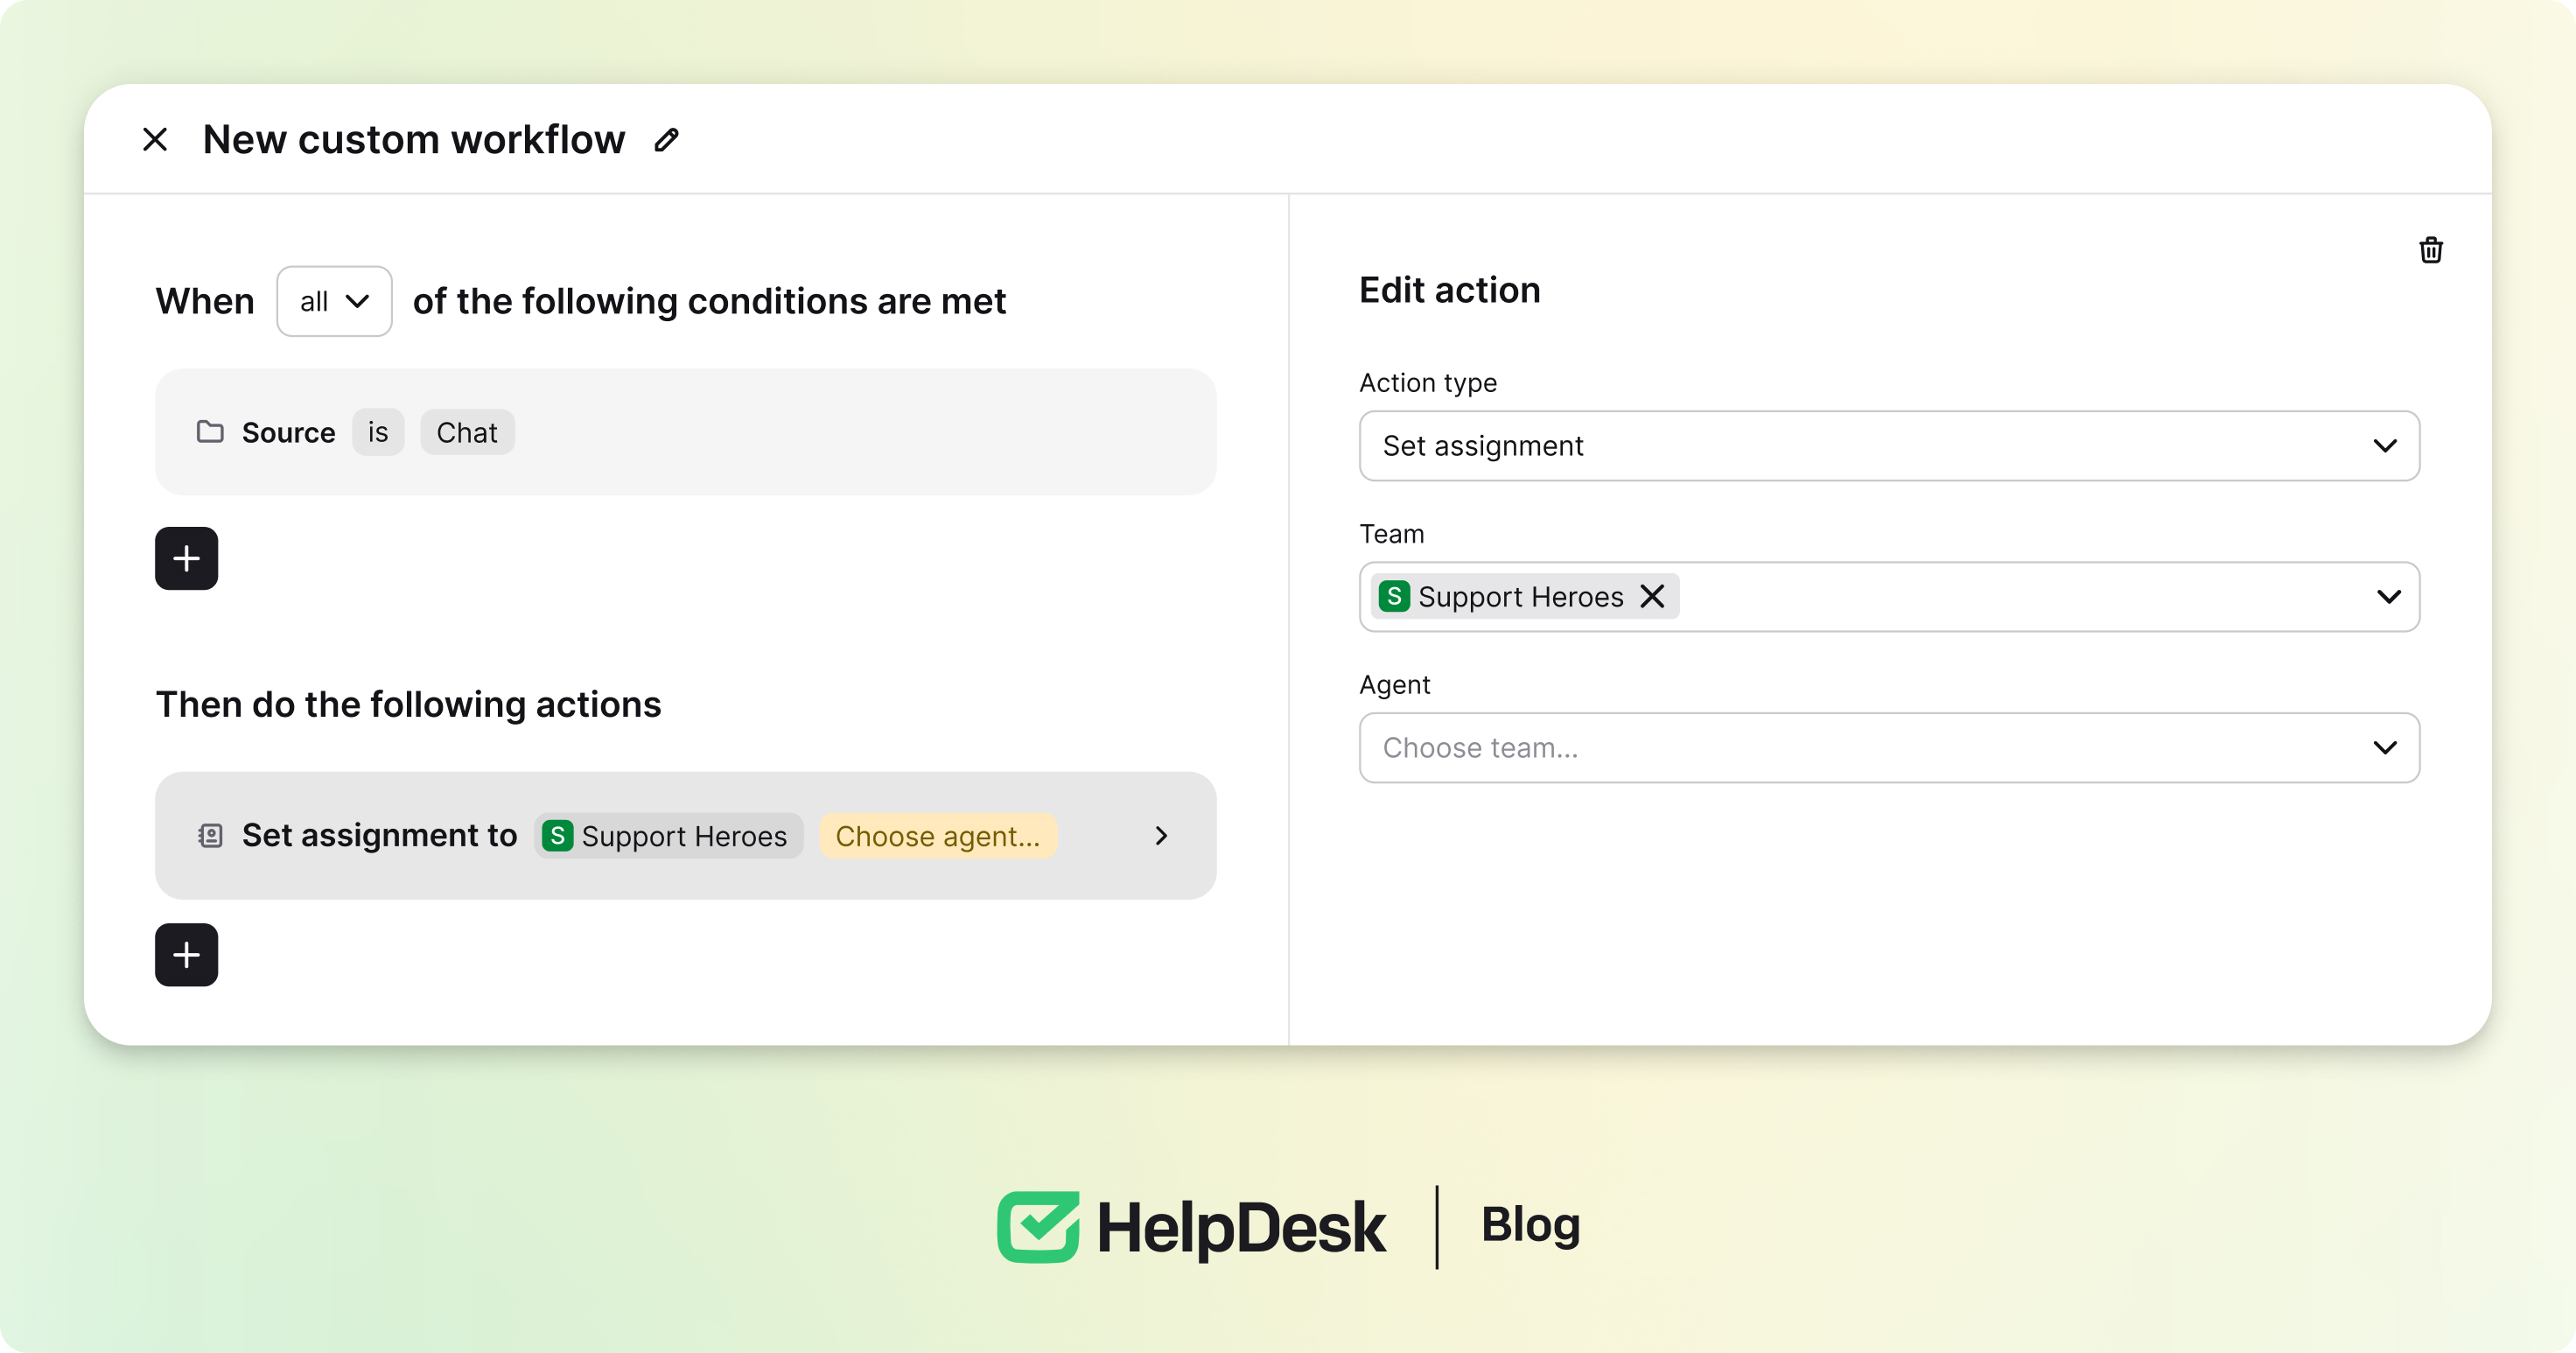Expand the Set assignment action chevron
Screen dimensions: 2576x1353
(x=1161, y=835)
